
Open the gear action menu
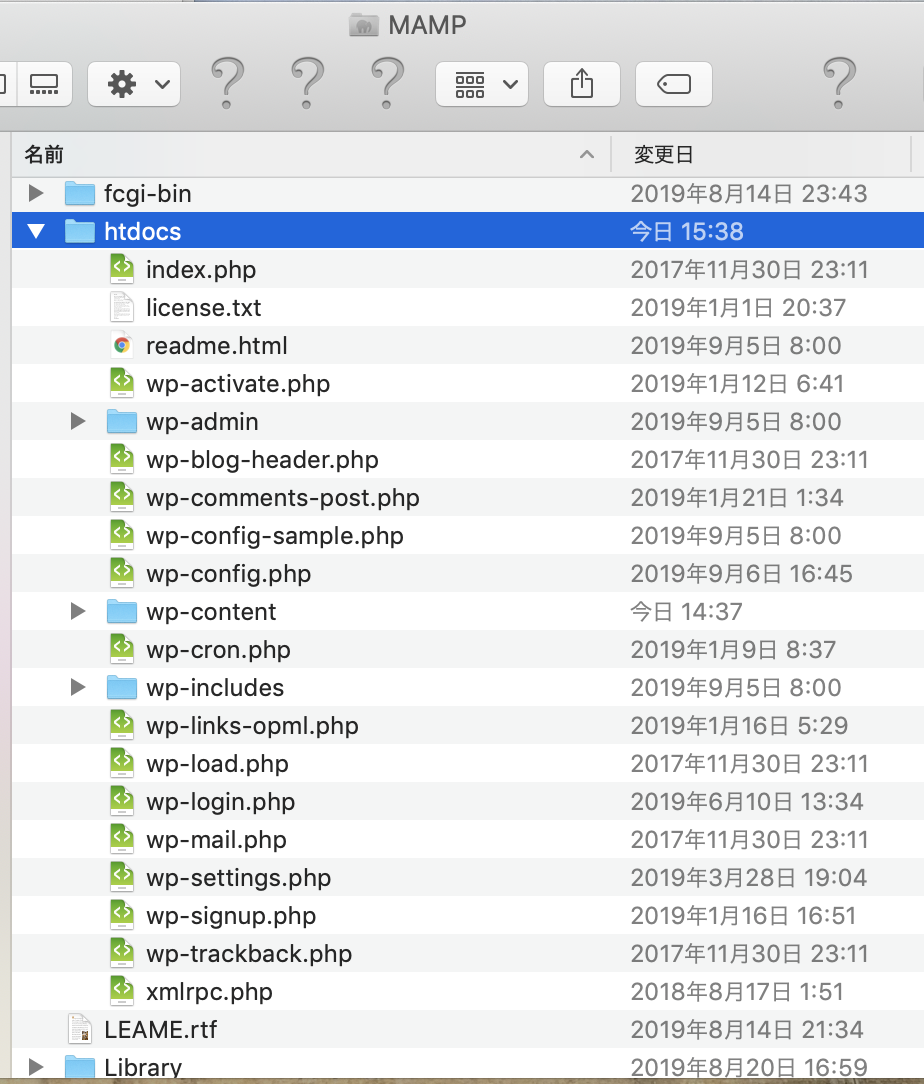point(134,84)
